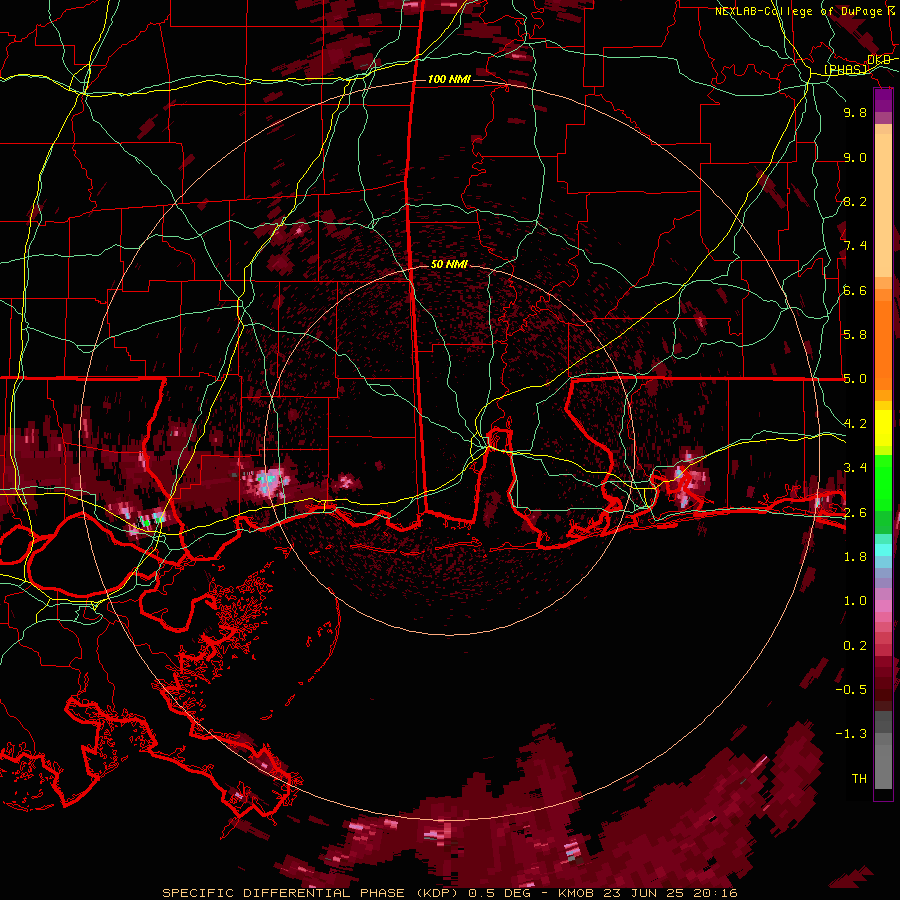Click the -0.5 scale value
The width and height of the screenshot is (900, 900).
(x=851, y=690)
